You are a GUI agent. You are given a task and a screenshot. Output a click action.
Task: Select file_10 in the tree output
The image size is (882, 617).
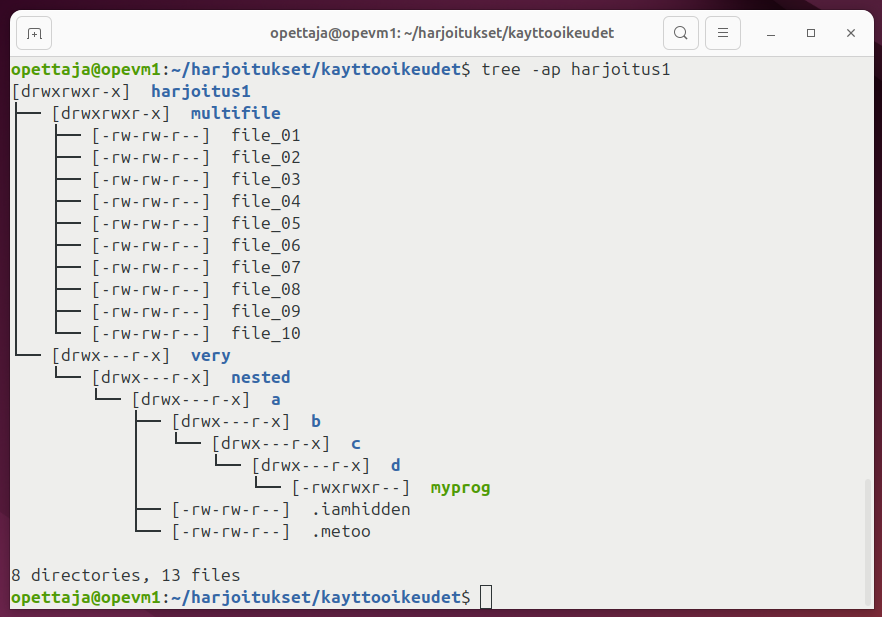(x=266, y=333)
